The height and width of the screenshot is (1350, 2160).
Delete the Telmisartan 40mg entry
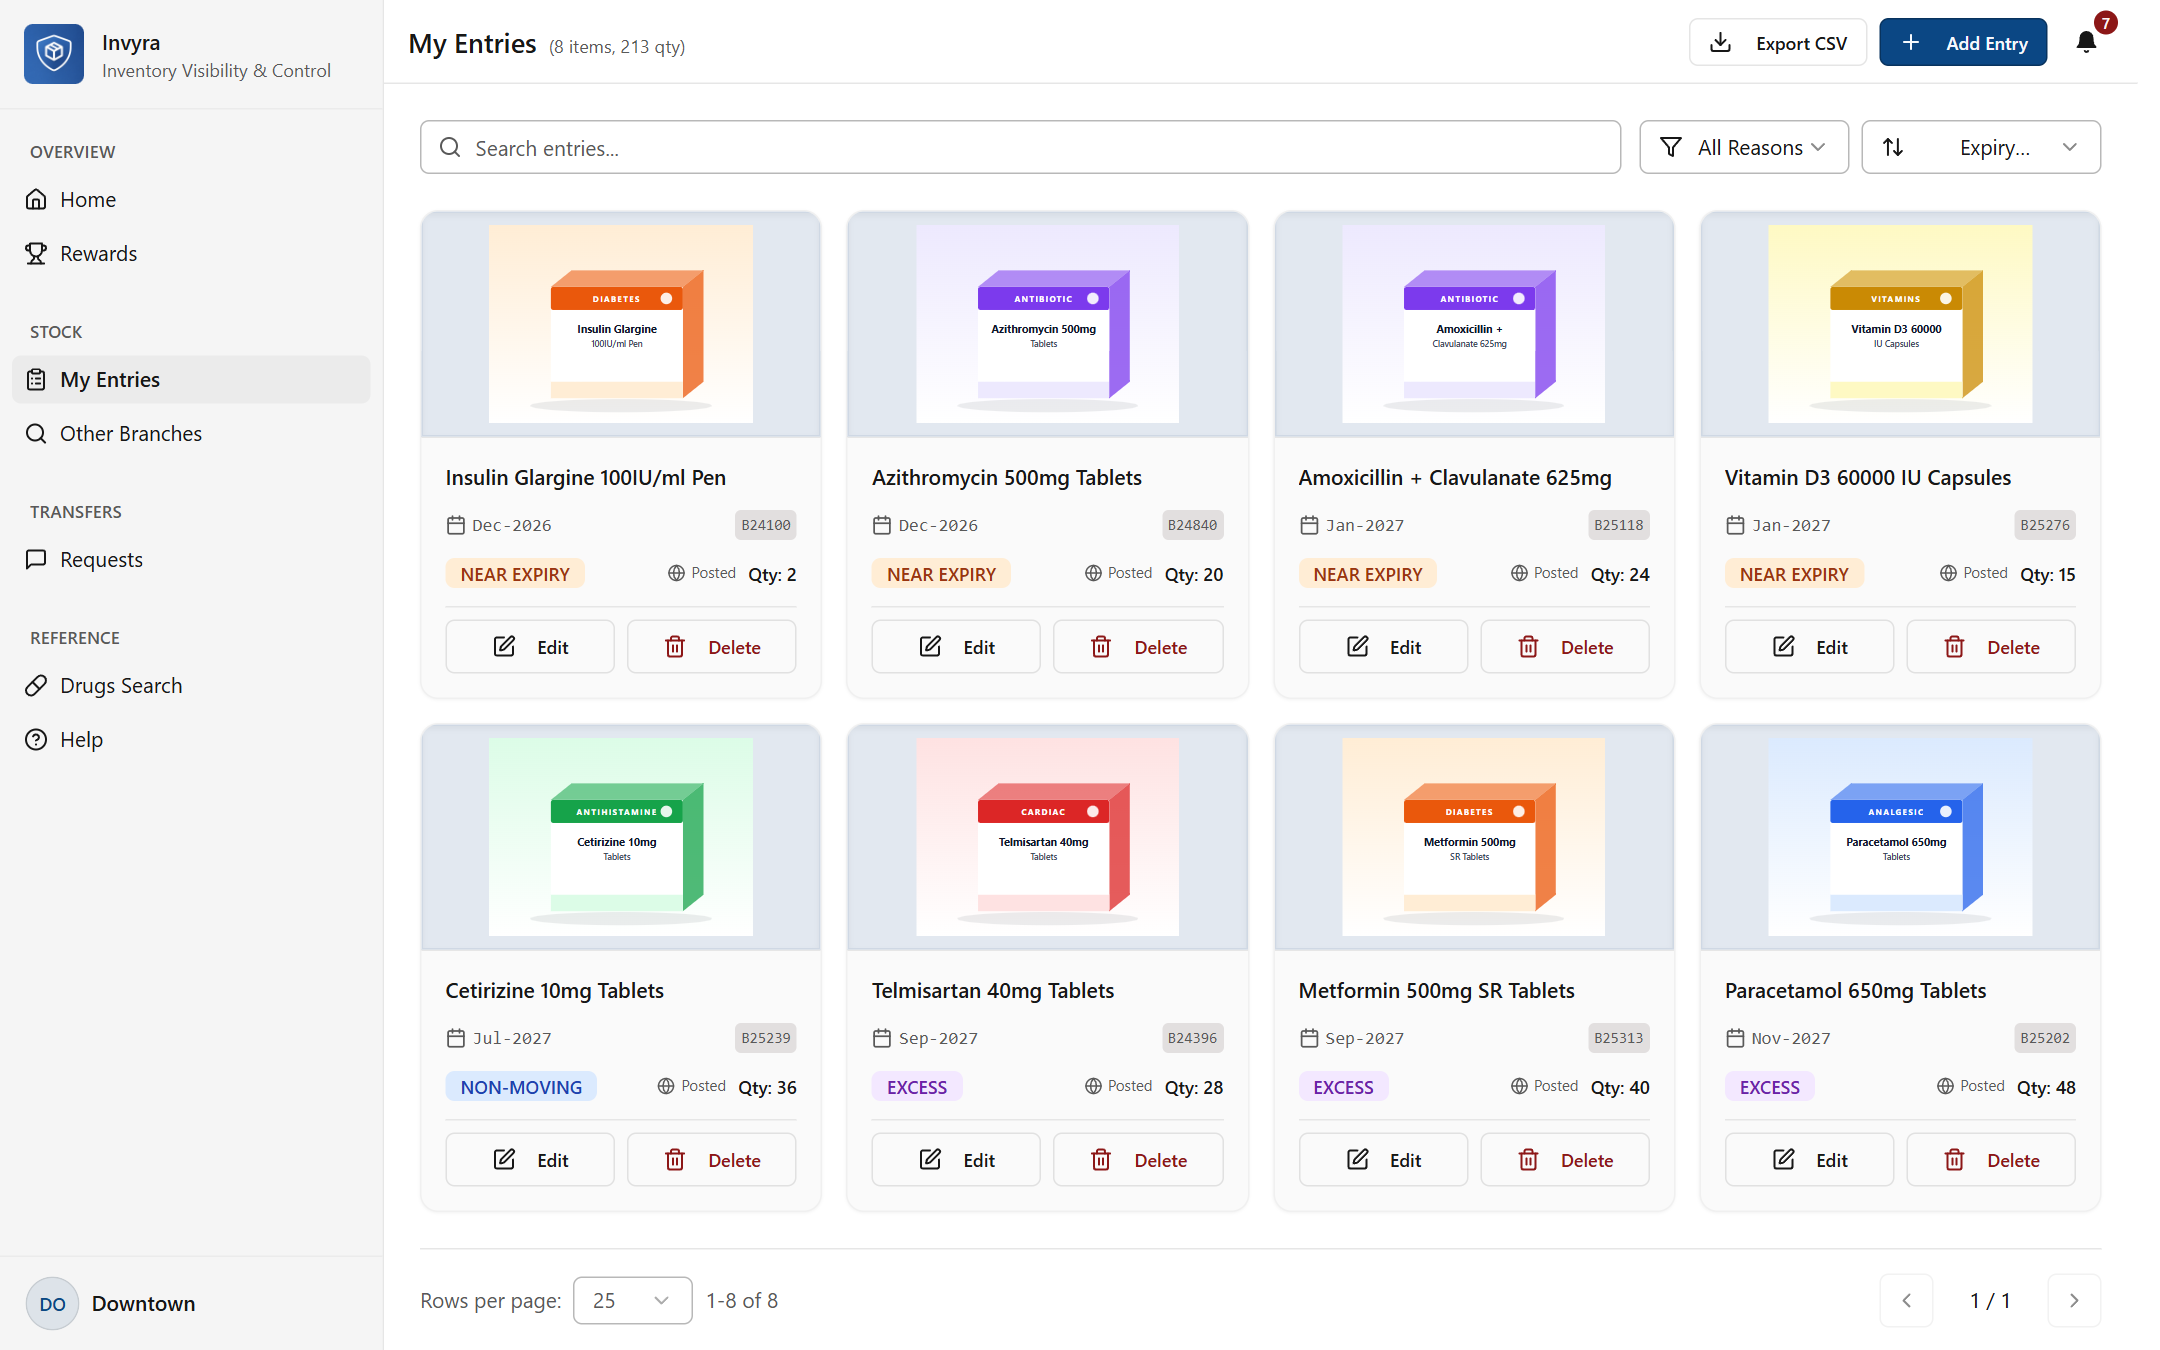coord(1138,1160)
